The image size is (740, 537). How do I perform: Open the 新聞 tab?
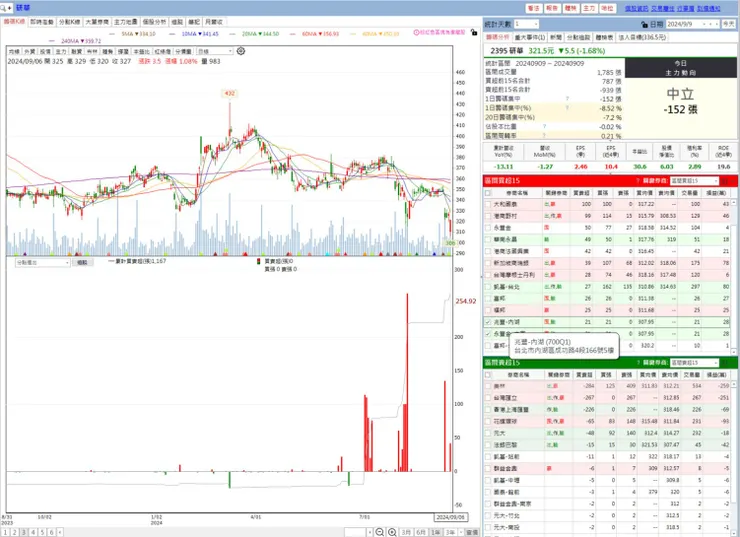[x=556, y=37]
